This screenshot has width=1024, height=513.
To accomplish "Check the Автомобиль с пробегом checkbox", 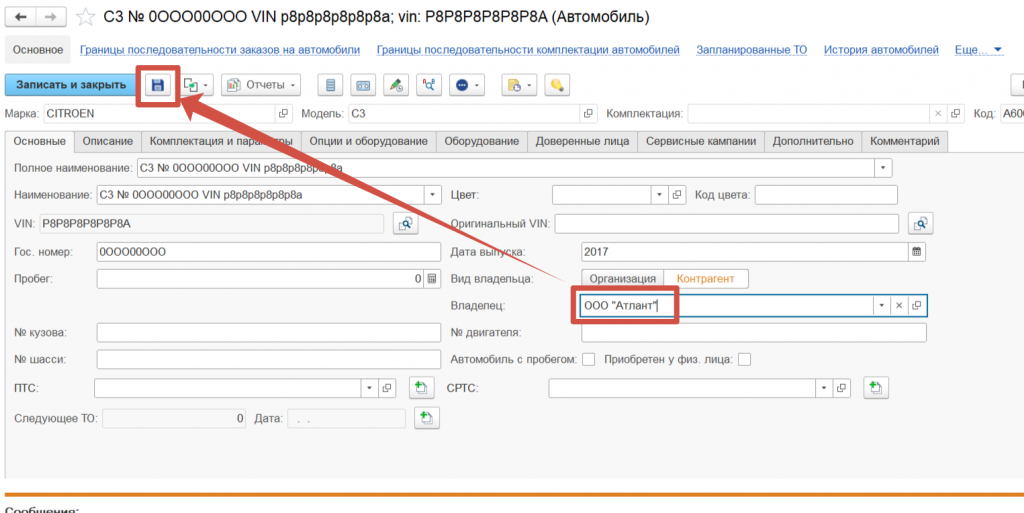I will pyautogui.click(x=589, y=359).
